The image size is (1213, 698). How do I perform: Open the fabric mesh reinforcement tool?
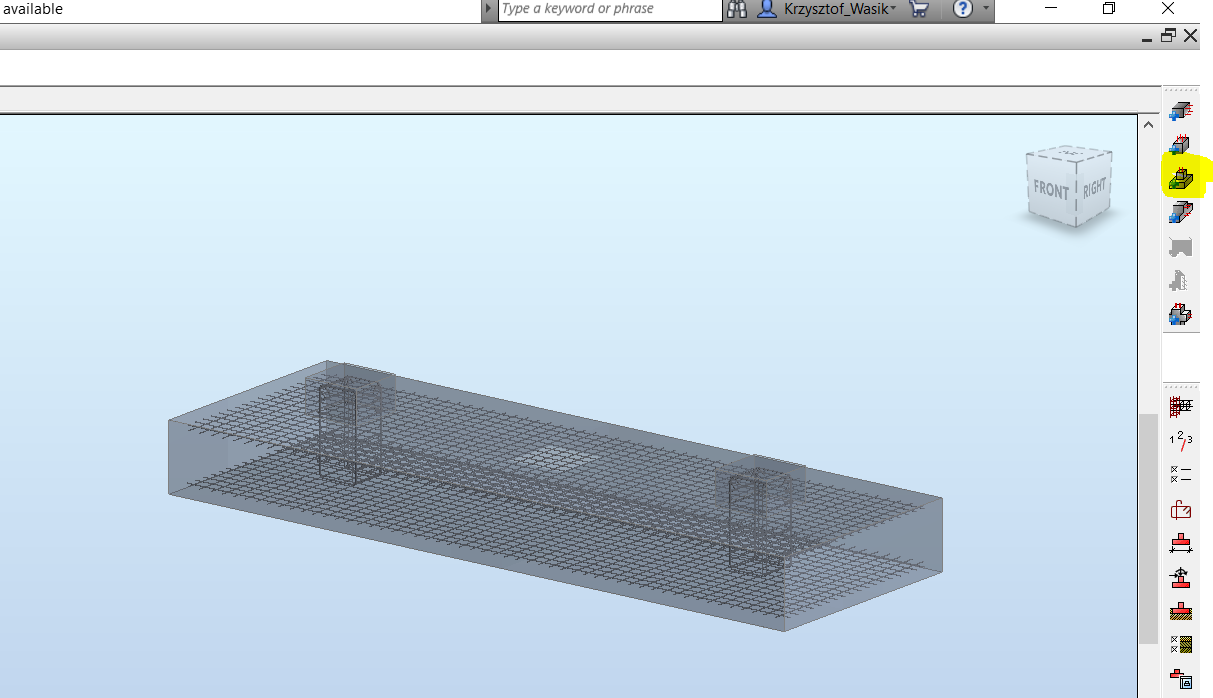[x=1180, y=406]
